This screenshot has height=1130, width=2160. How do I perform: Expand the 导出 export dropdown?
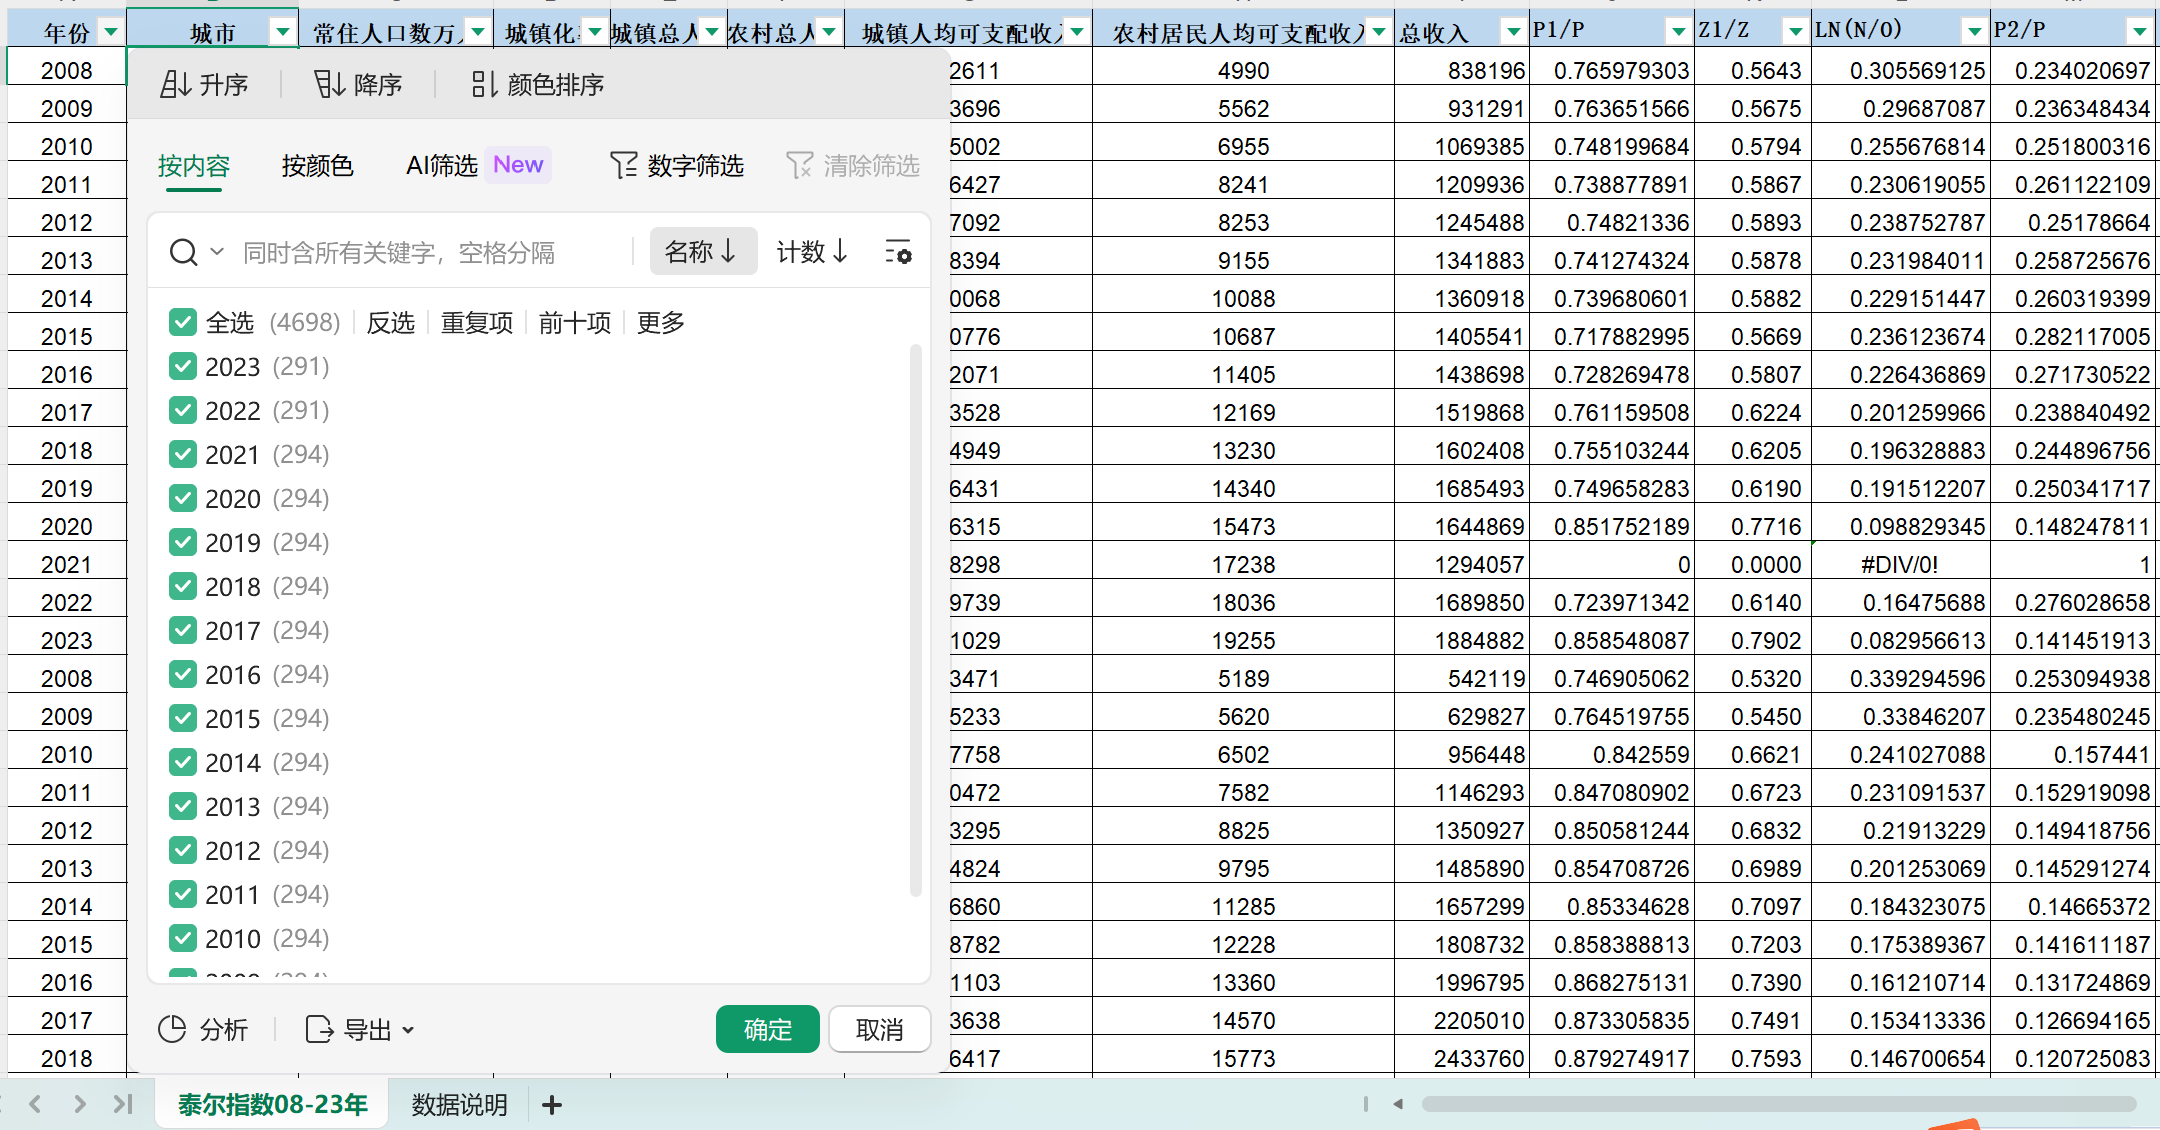coord(408,1030)
